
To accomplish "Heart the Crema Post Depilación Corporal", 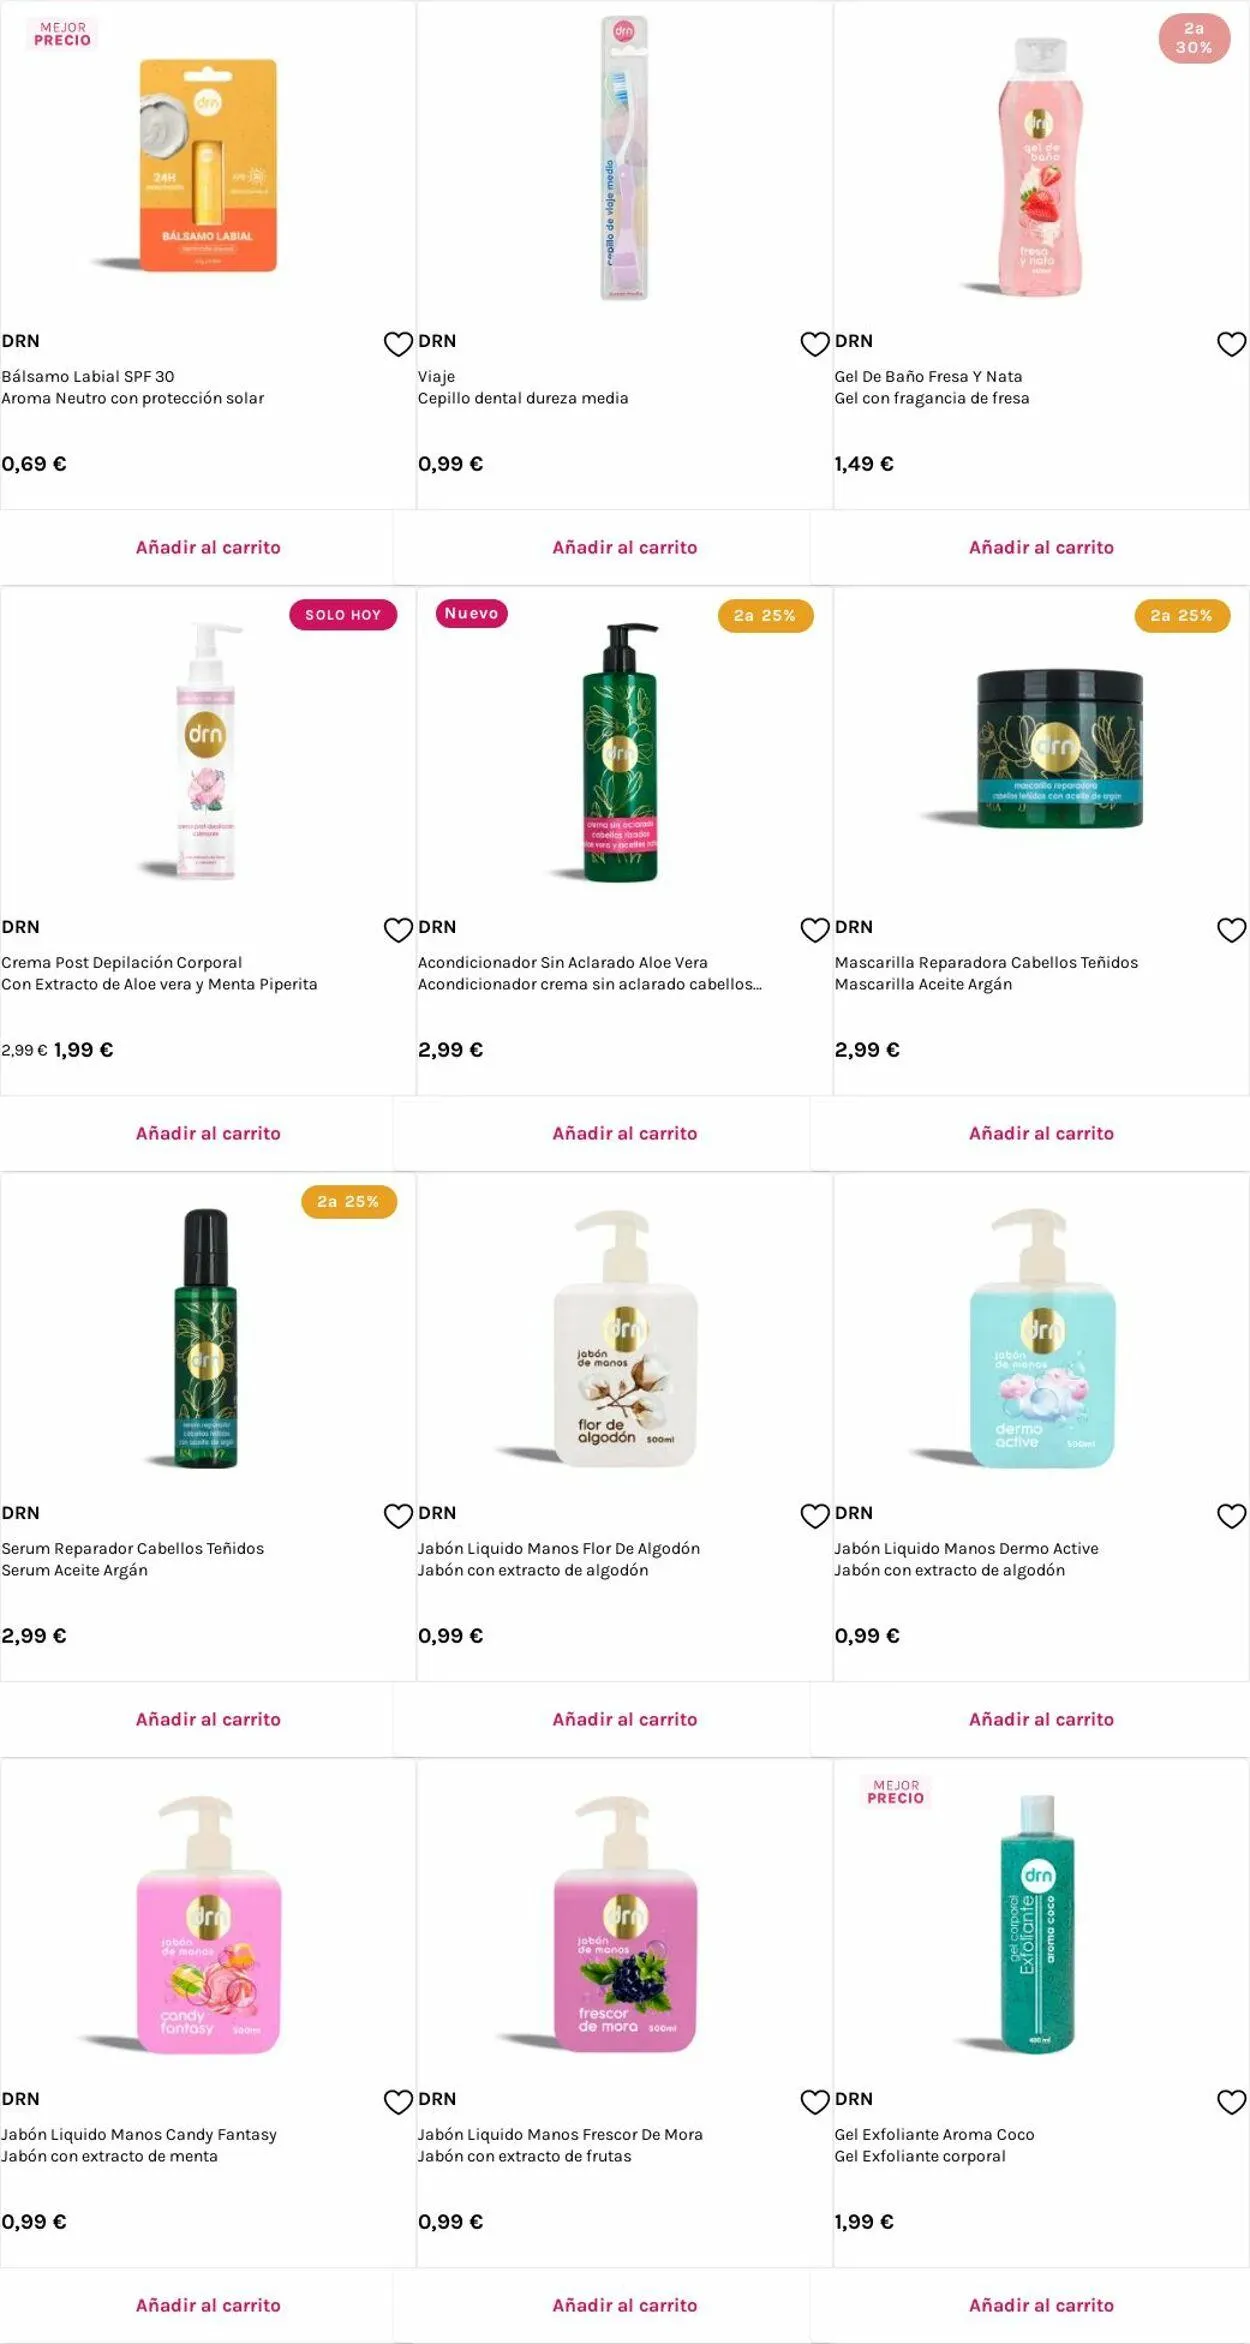I will click(398, 930).
